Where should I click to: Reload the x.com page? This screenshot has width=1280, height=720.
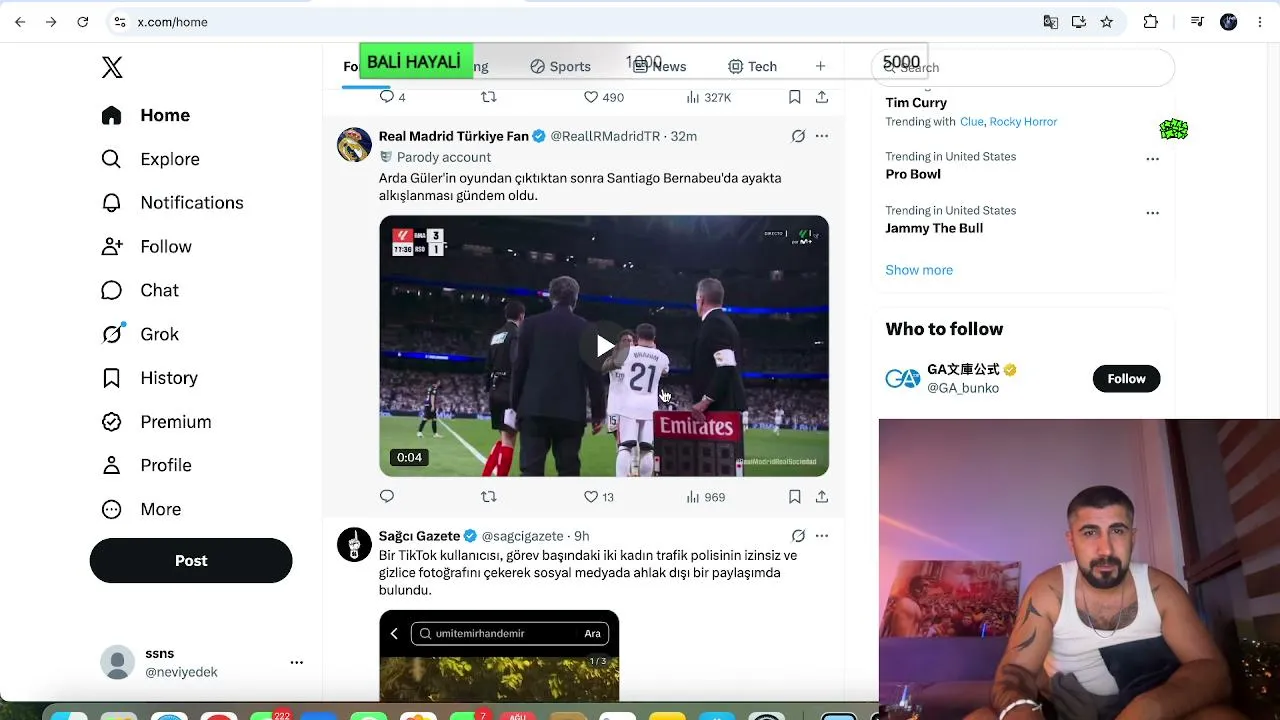(x=83, y=22)
